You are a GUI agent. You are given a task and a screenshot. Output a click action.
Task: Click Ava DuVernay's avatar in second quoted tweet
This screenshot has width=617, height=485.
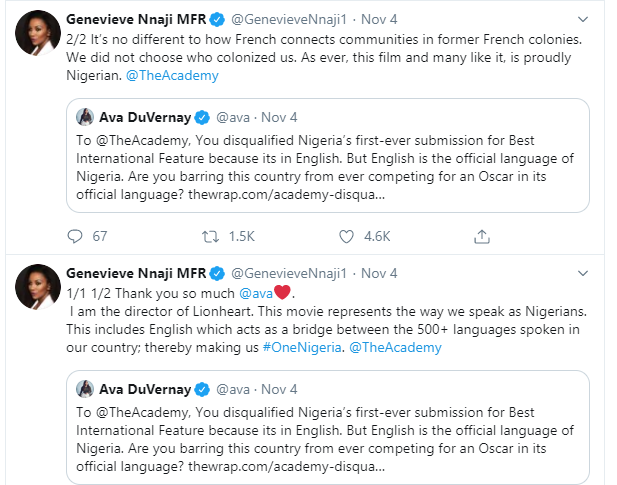(x=86, y=389)
